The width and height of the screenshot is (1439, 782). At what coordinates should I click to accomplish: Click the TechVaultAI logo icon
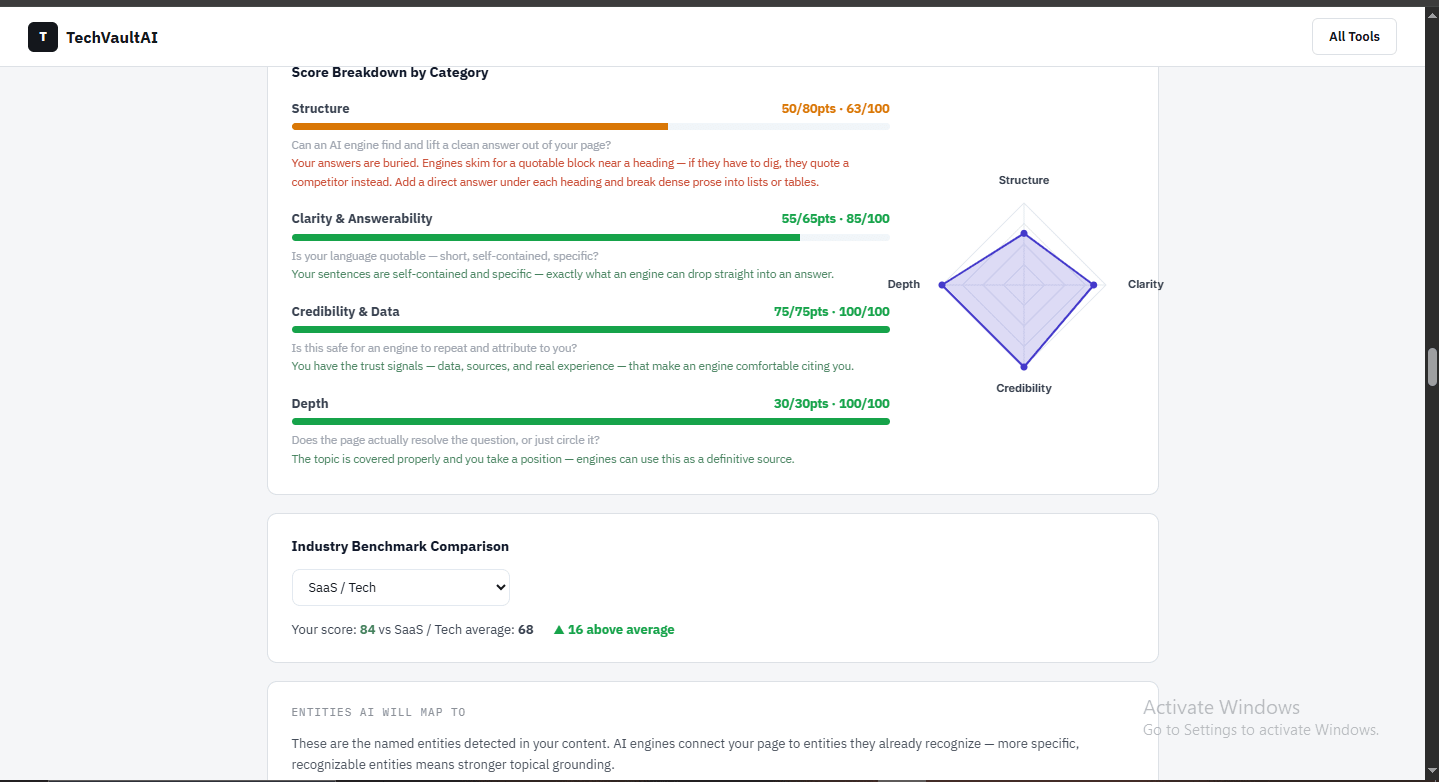[43, 37]
